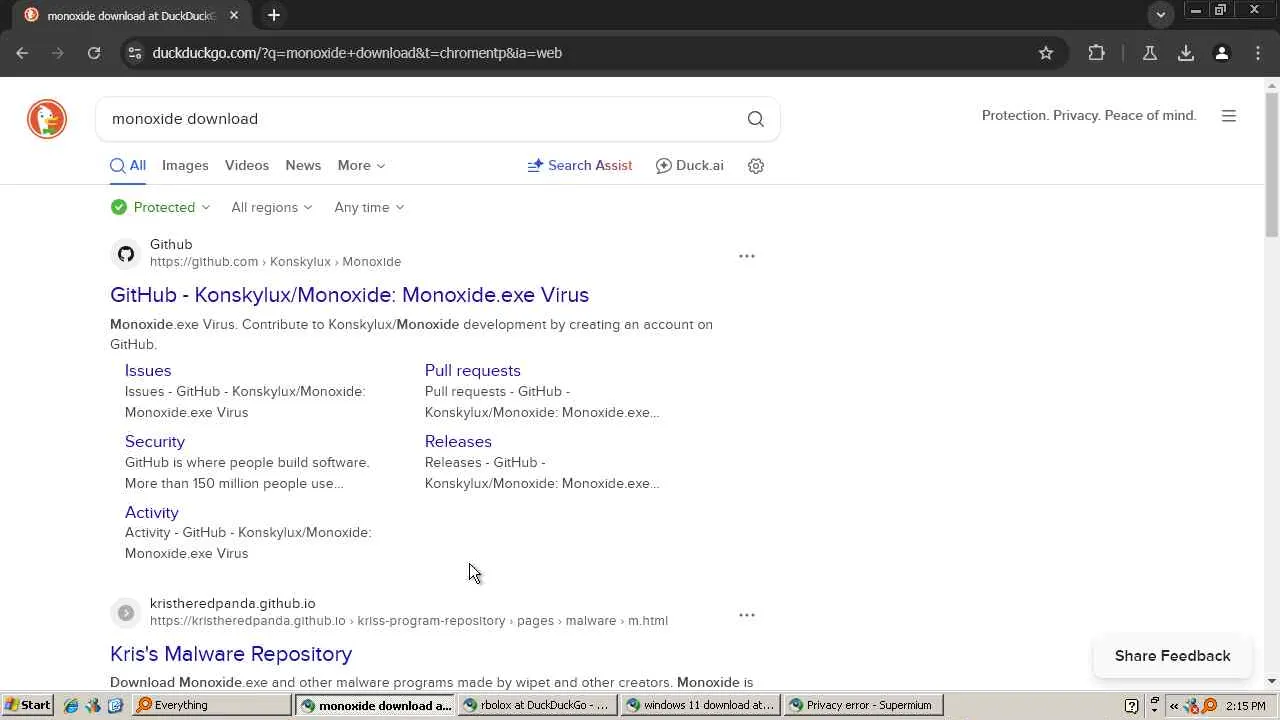Click the browser address bar URL

pos(357,53)
